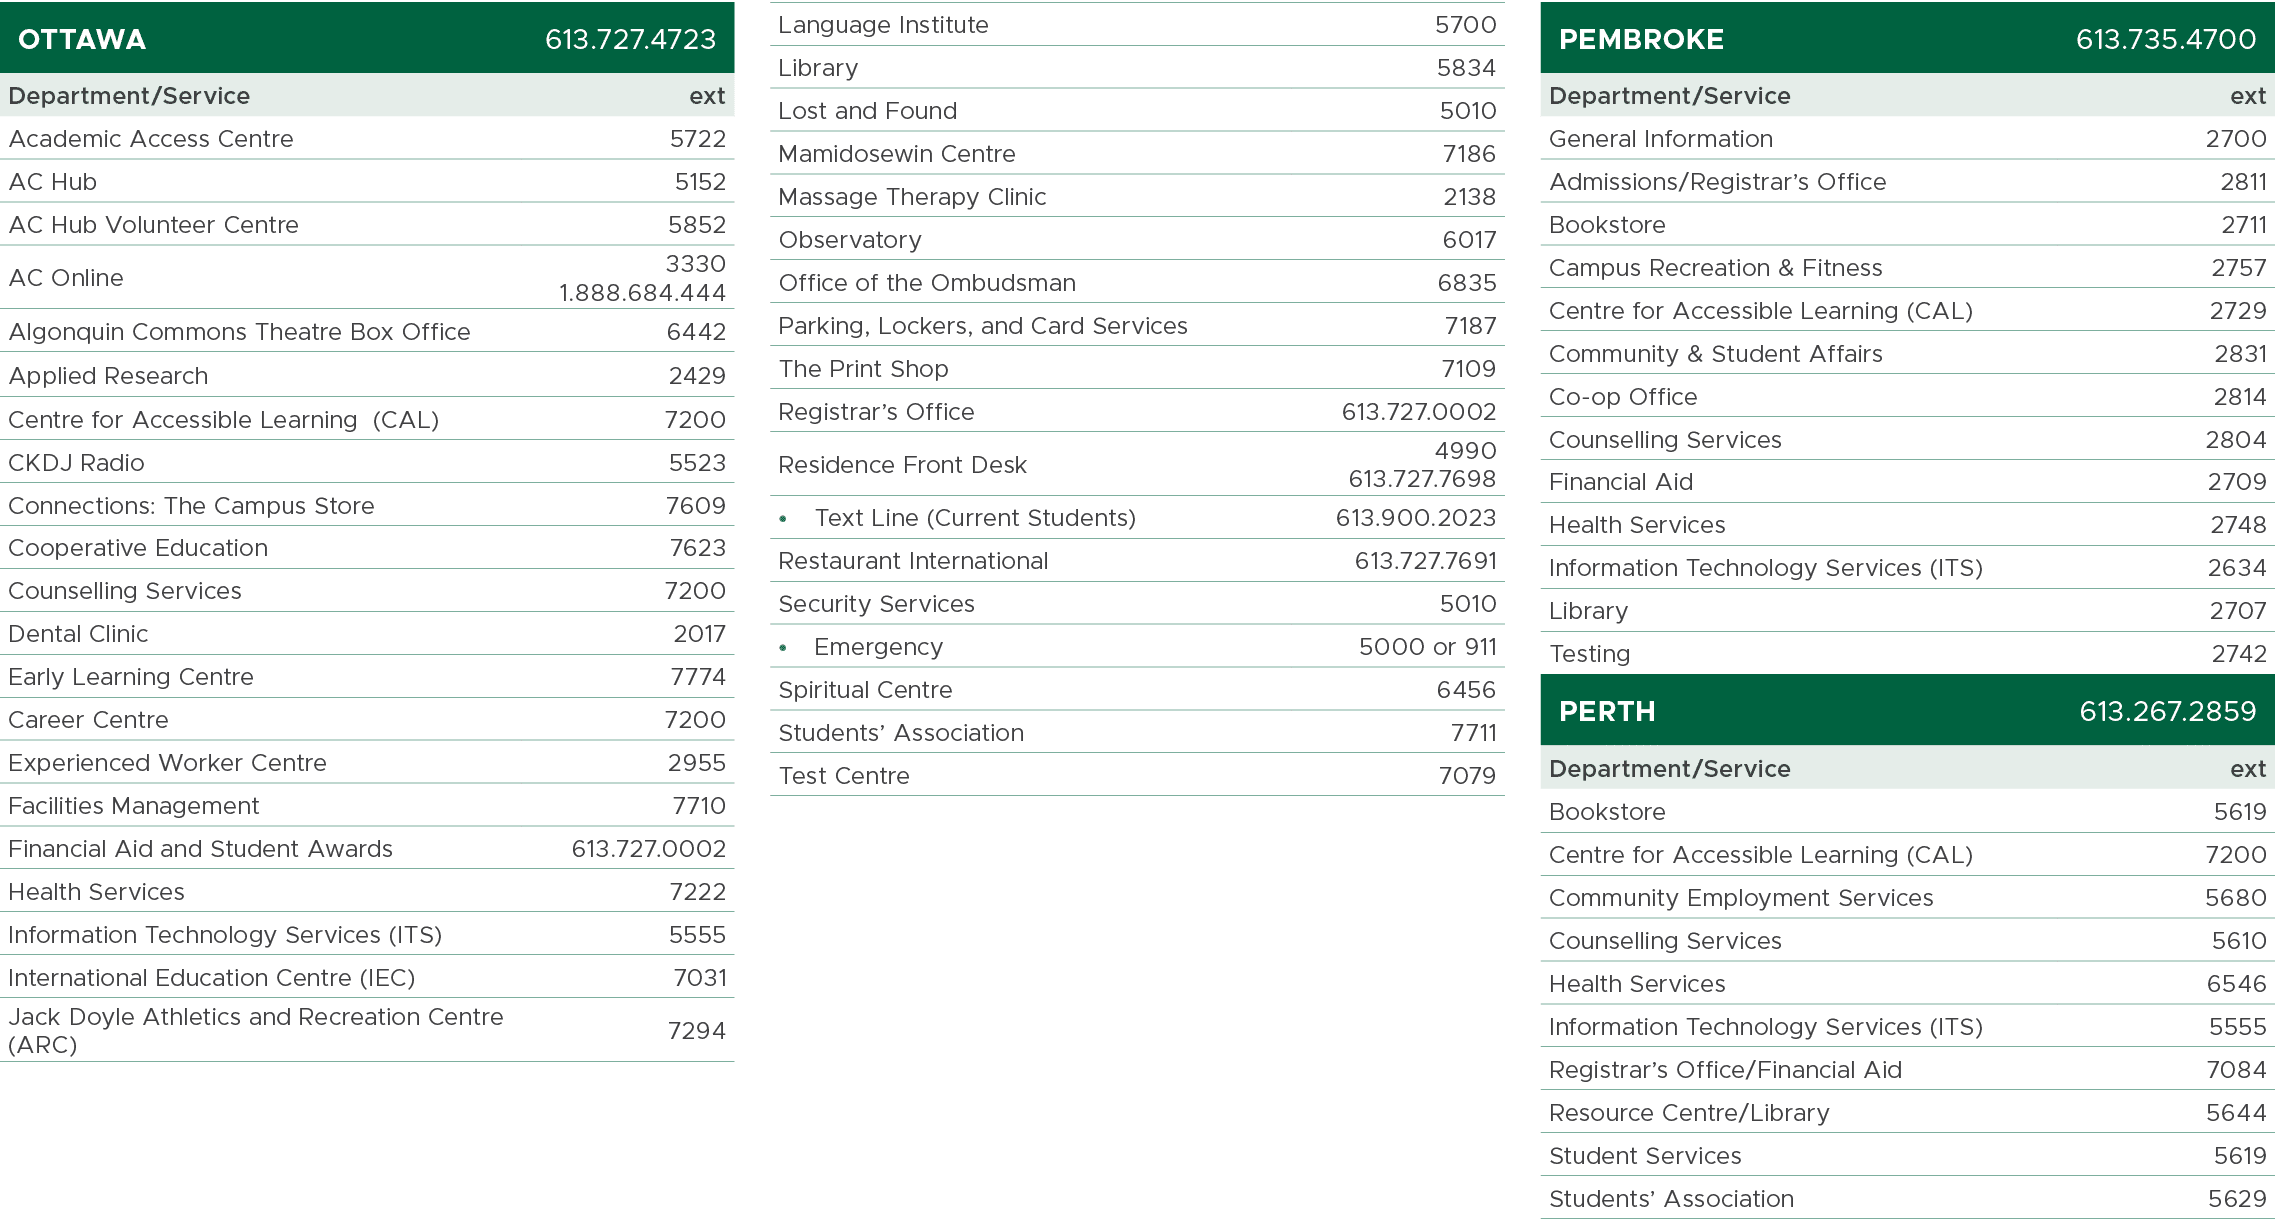Select the Ottawa main number 613.727.4723
Screen dimensions: 2275x1227
pos(630,39)
